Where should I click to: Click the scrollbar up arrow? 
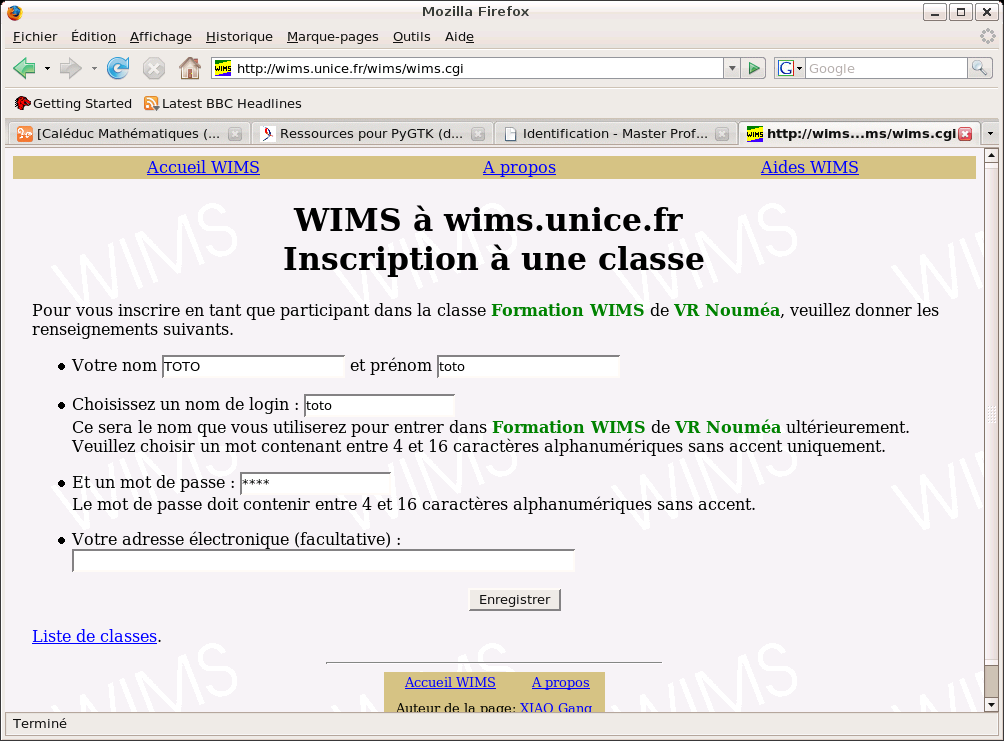pyautogui.click(x=991, y=155)
